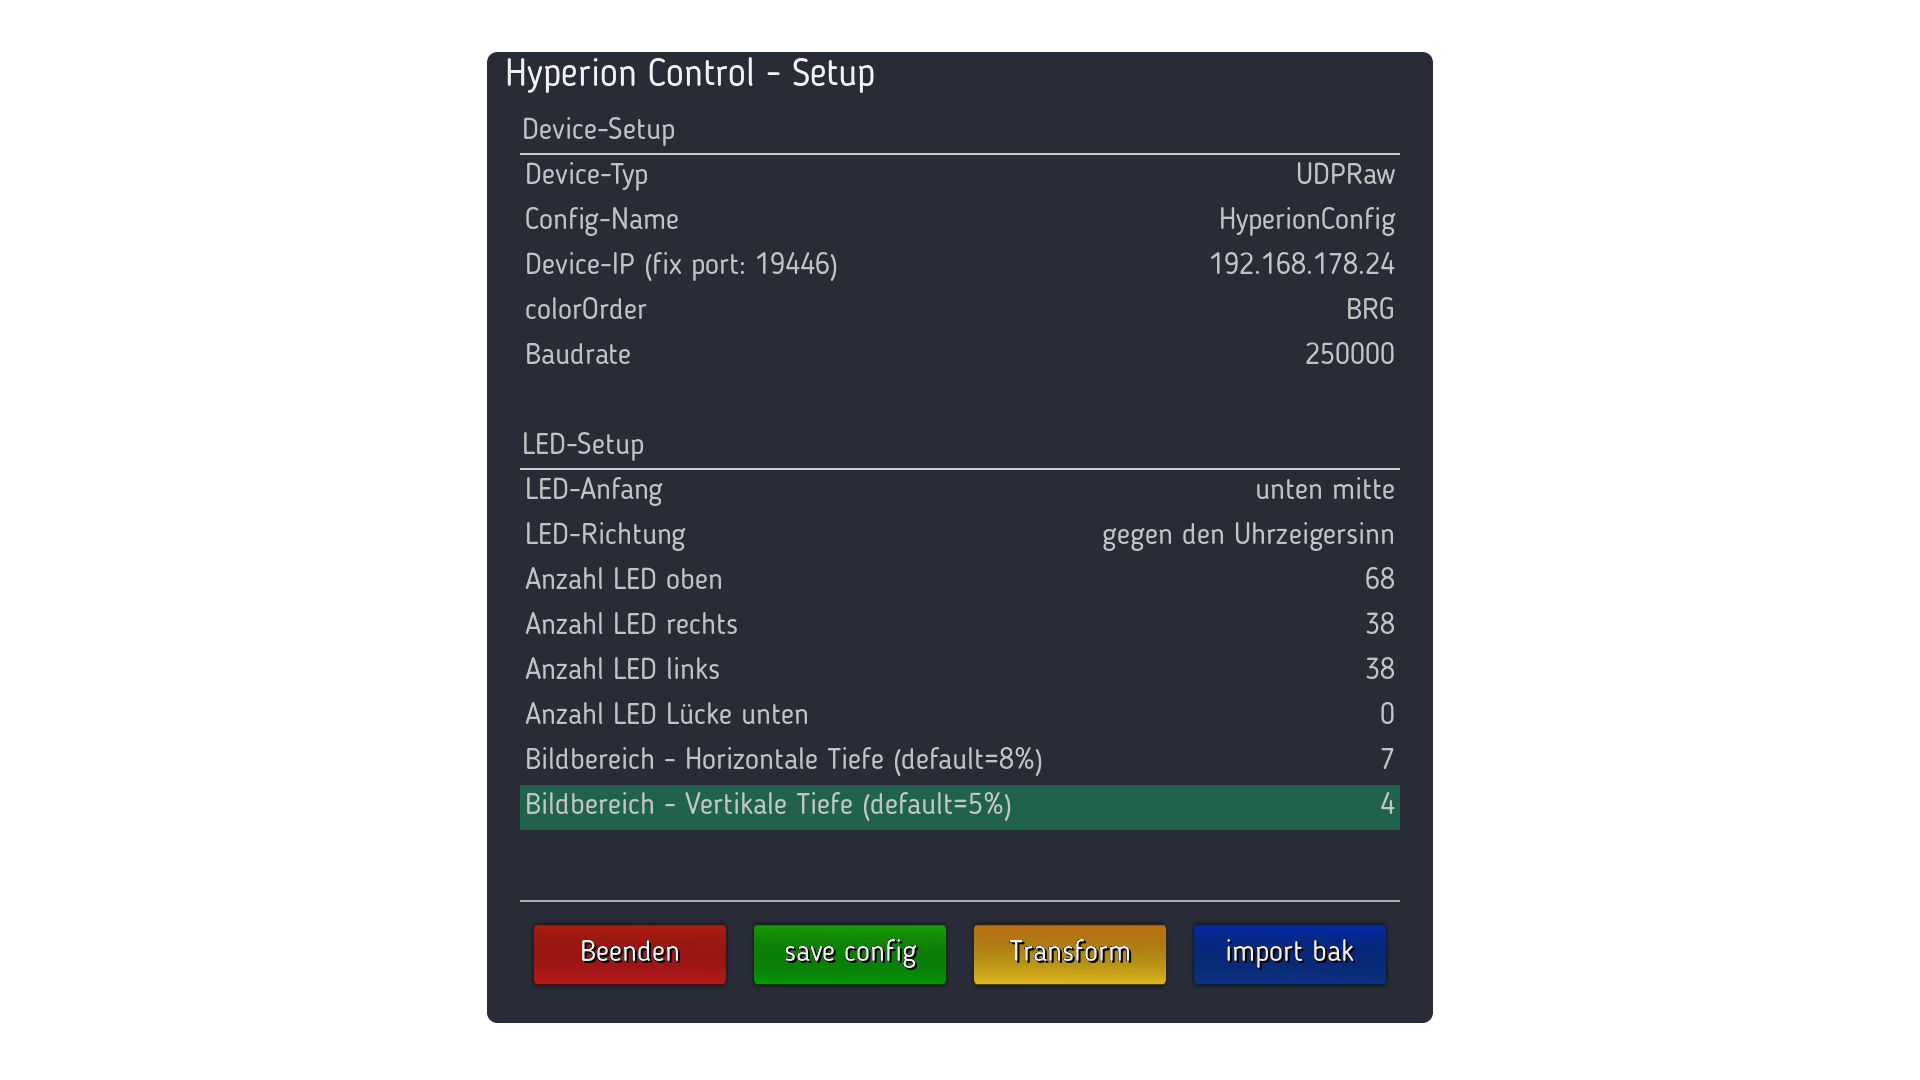Click the 192.168.178.24 address value
Screen dimensions: 1920x1080
click(x=1300, y=265)
